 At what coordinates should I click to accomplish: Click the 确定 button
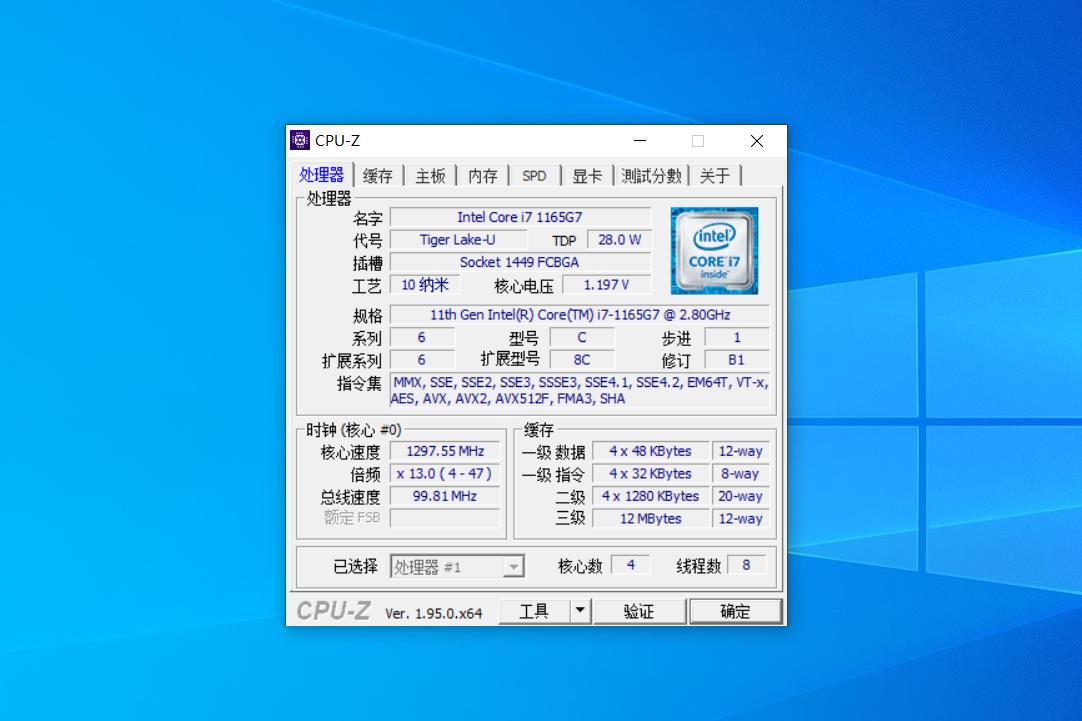tap(735, 610)
